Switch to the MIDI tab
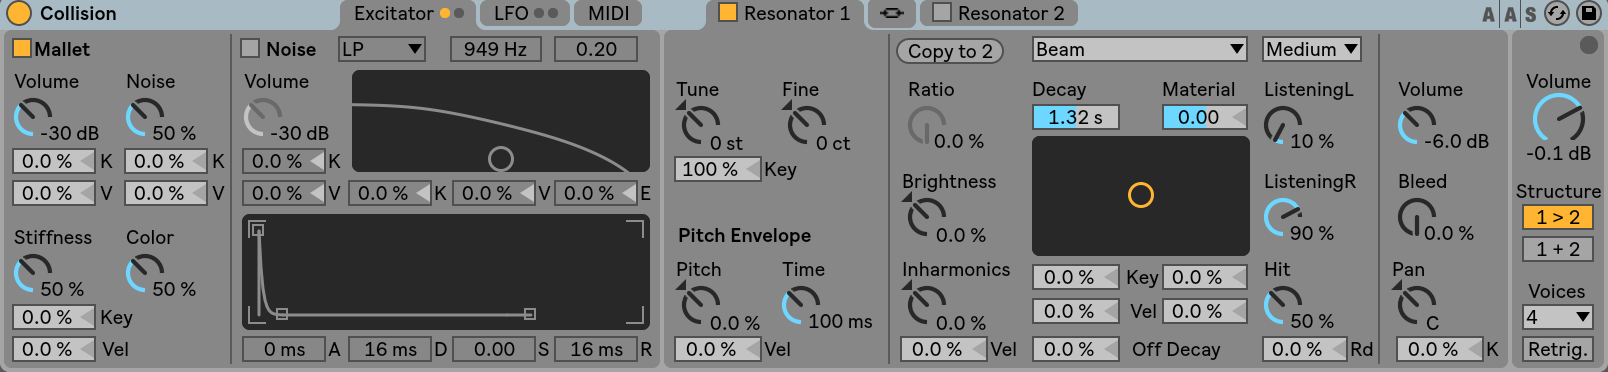The height and width of the screenshot is (372, 1608). (608, 13)
